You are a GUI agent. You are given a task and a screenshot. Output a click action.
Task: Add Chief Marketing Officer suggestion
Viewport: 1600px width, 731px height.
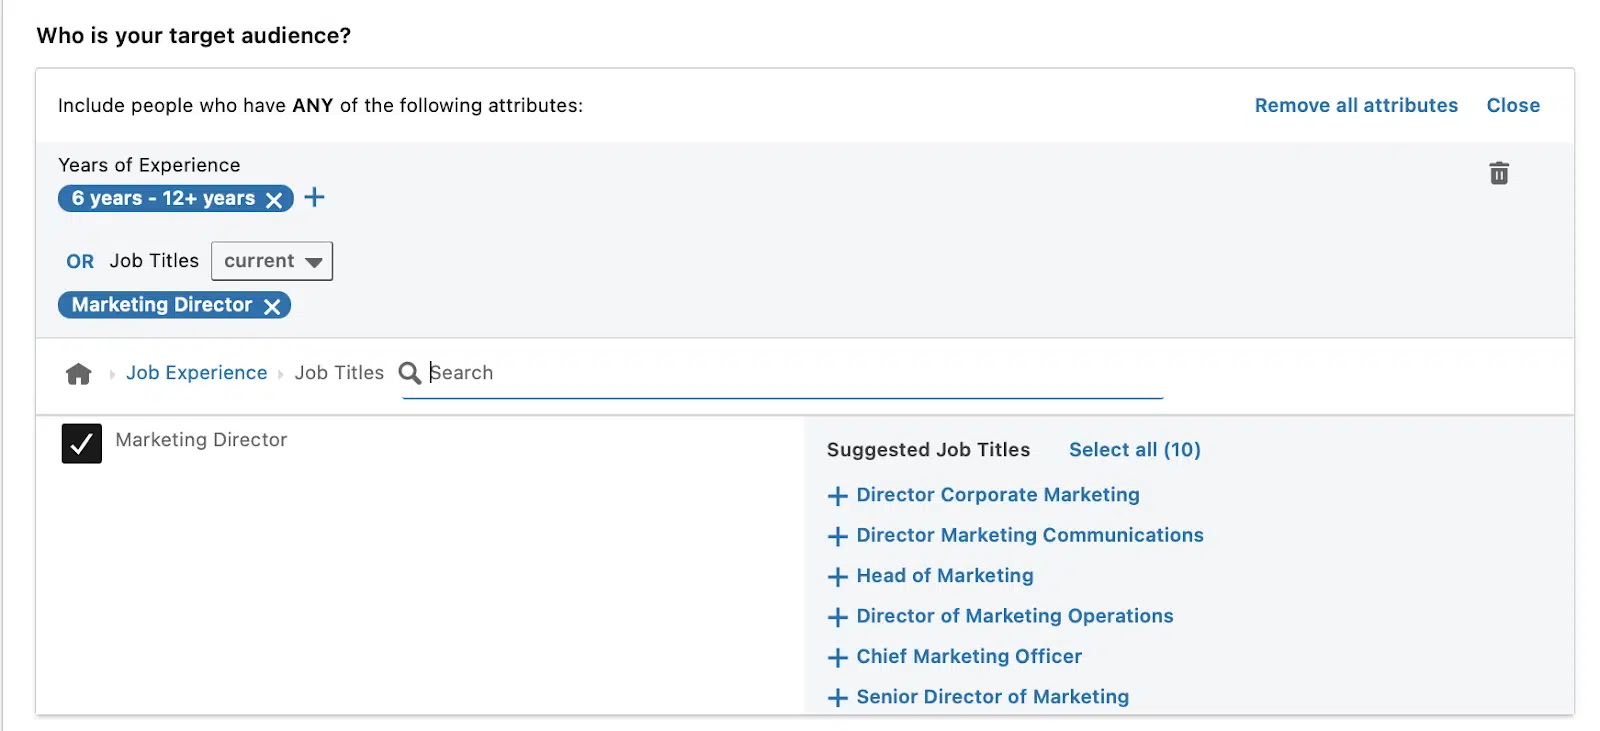click(x=968, y=656)
